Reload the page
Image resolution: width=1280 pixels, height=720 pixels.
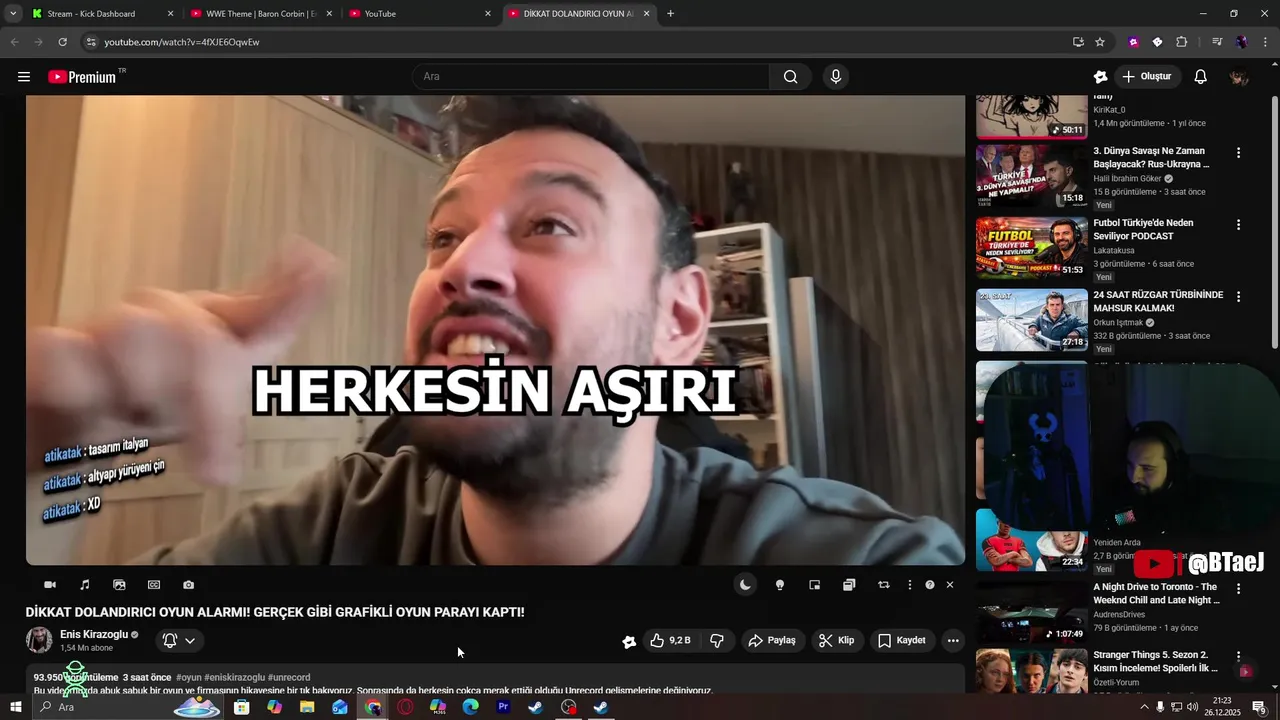[x=62, y=42]
